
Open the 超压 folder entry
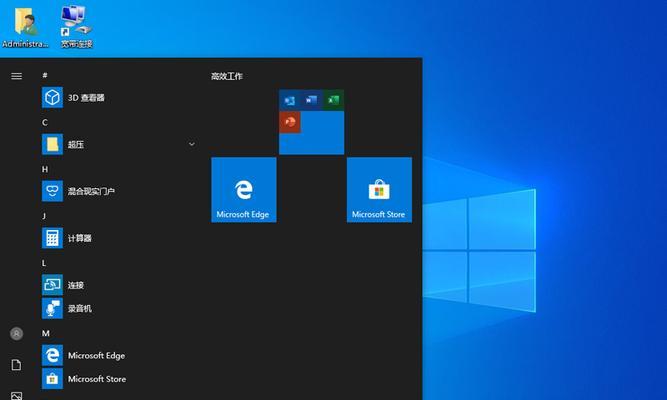click(119, 144)
